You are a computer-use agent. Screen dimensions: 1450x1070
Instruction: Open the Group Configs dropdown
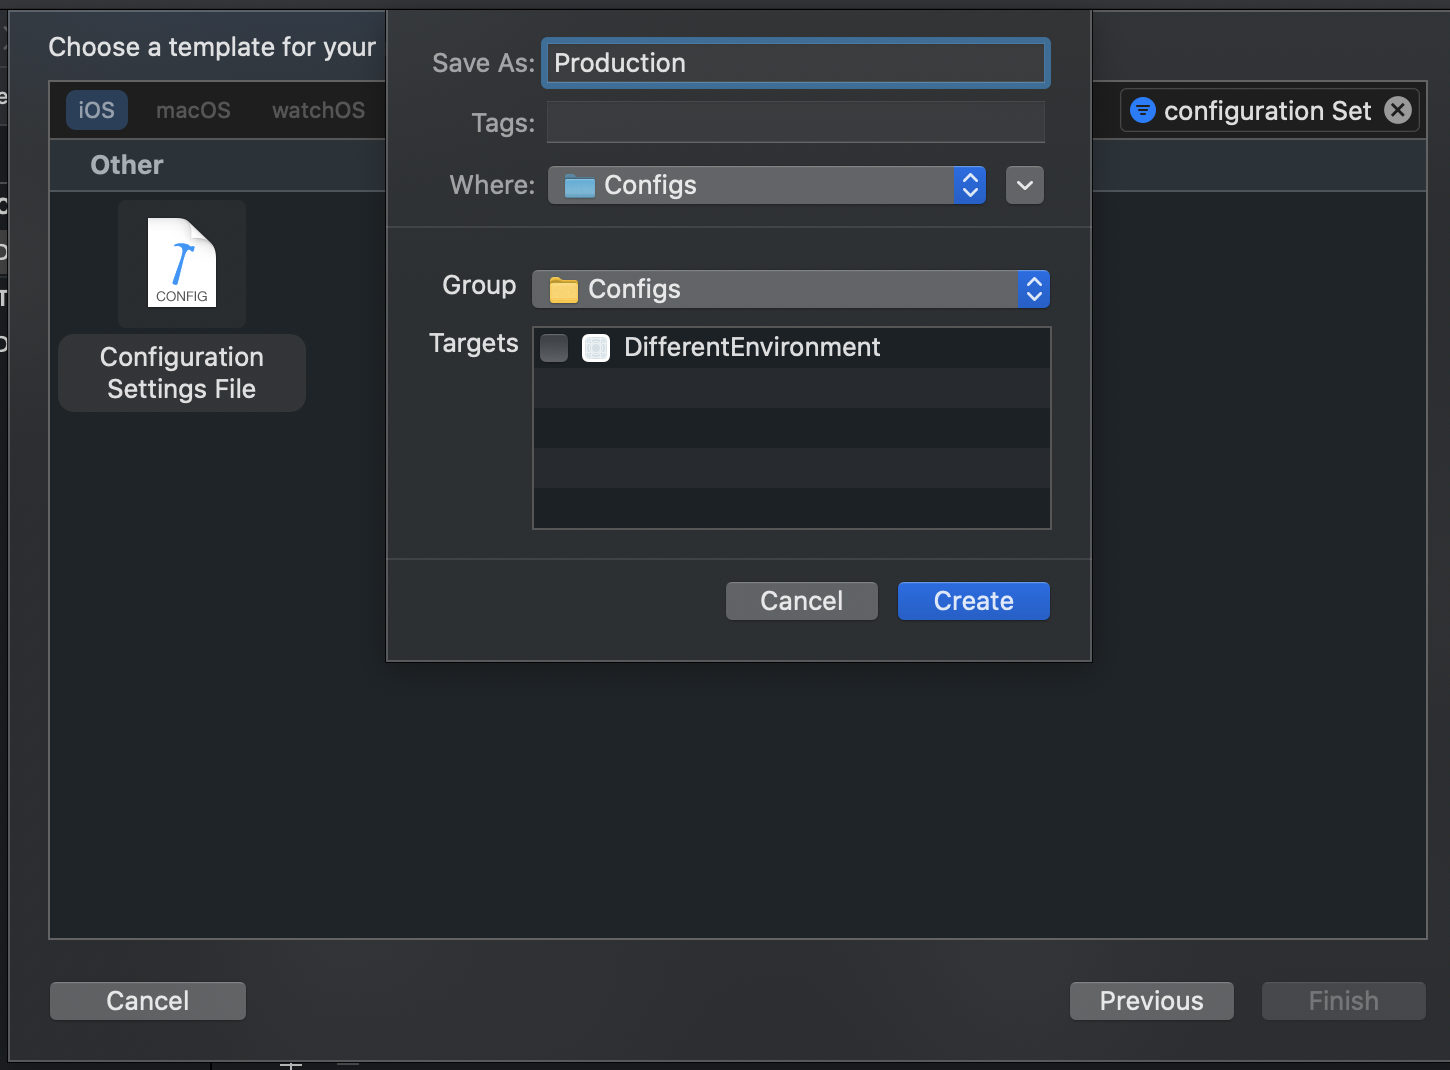click(790, 289)
